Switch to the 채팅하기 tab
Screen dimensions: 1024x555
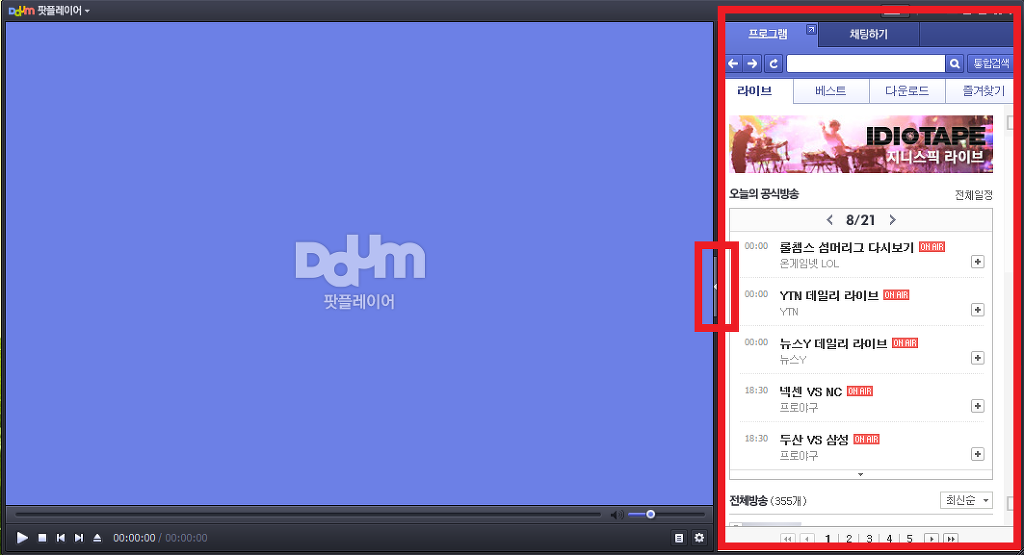click(869, 34)
